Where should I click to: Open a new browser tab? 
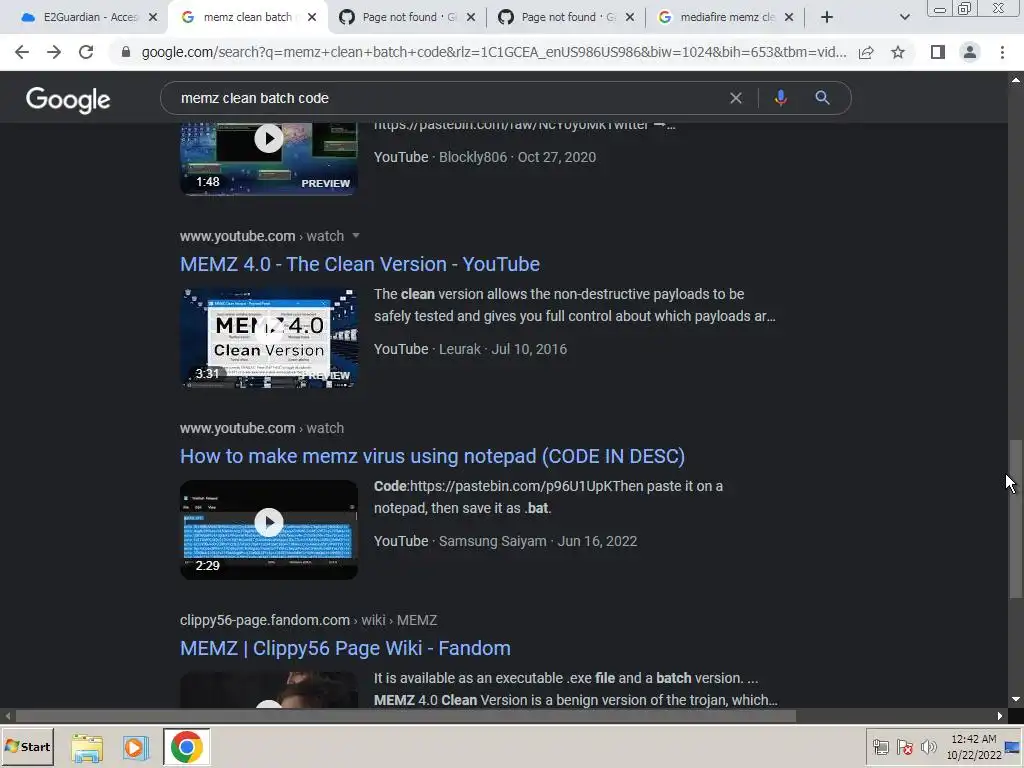pos(827,17)
